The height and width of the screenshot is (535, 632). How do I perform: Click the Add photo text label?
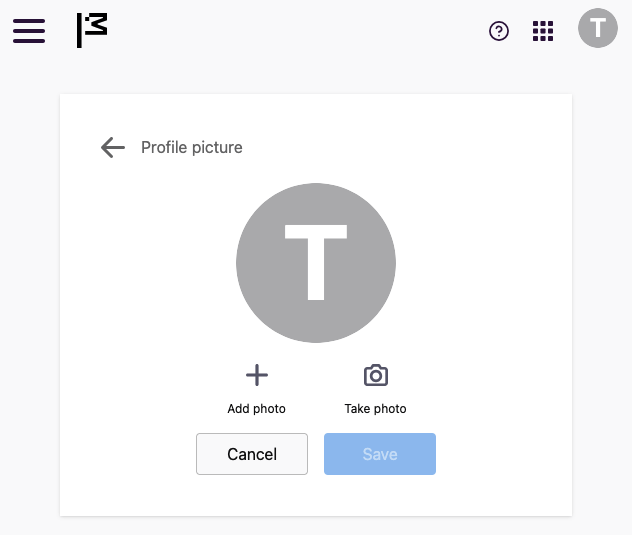[x=256, y=409]
